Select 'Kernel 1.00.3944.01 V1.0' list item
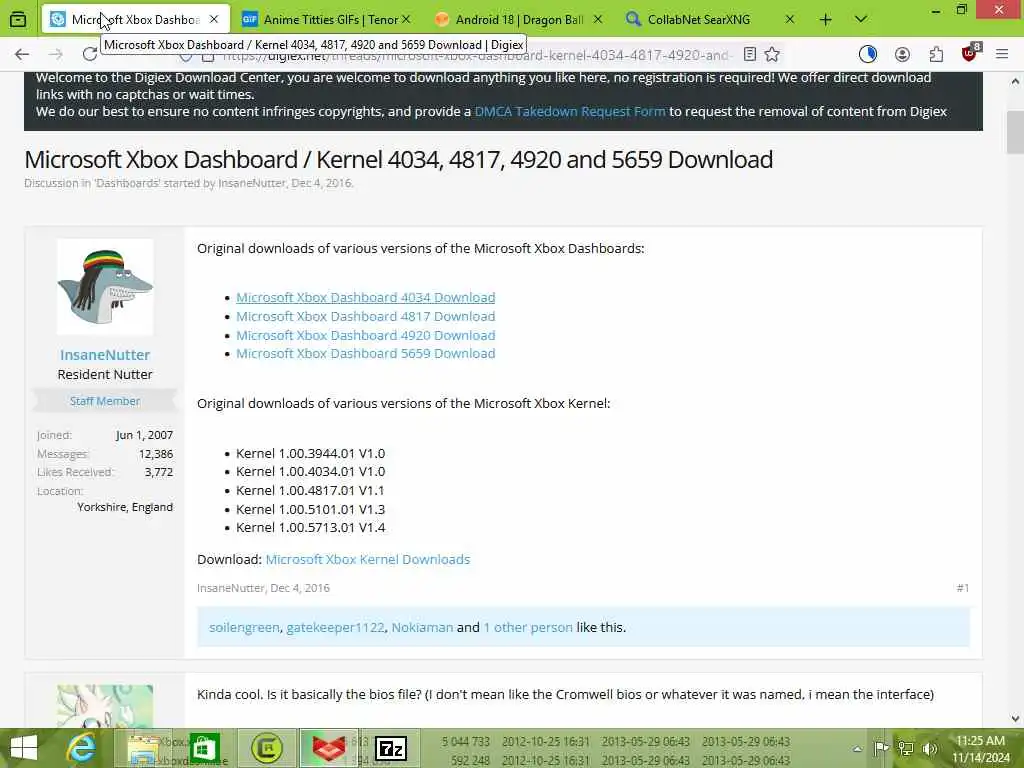The height and width of the screenshot is (768, 1024). (310, 453)
